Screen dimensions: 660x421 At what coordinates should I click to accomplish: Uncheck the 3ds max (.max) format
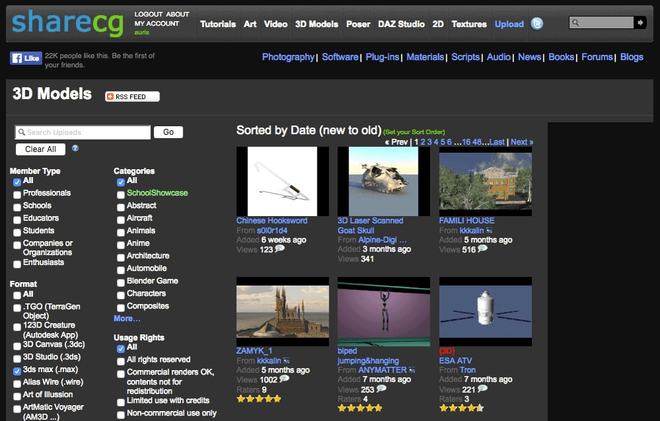click(16, 370)
